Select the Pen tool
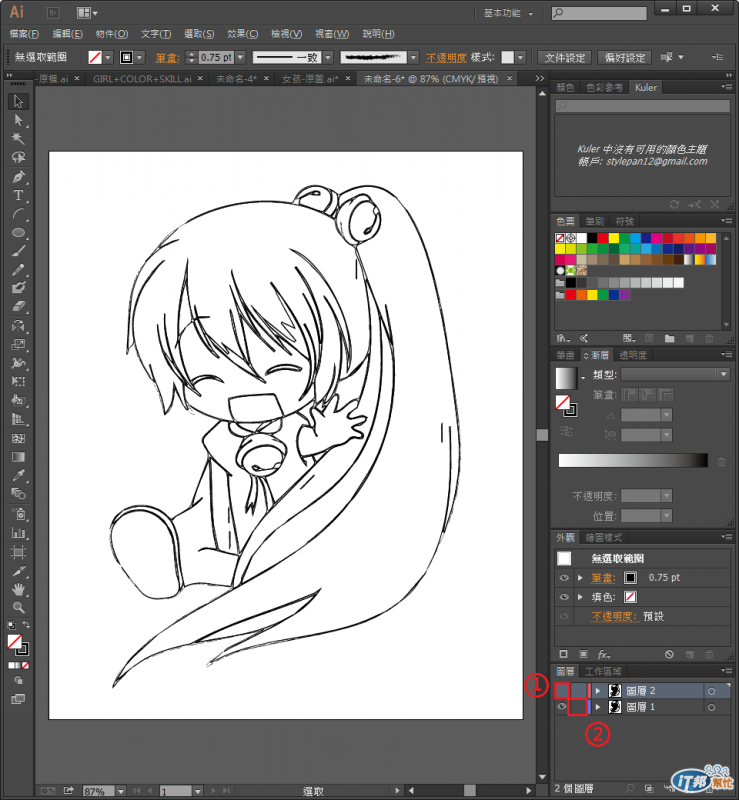The height and width of the screenshot is (800, 739). point(18,177)
